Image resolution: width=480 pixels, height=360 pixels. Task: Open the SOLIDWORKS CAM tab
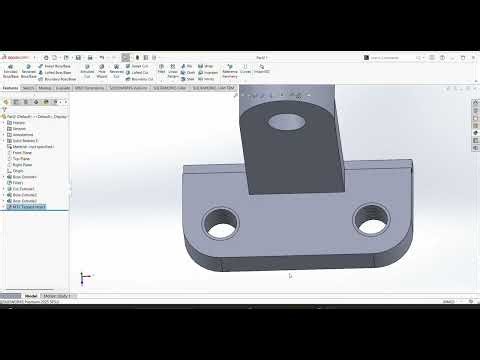point(170,88)
